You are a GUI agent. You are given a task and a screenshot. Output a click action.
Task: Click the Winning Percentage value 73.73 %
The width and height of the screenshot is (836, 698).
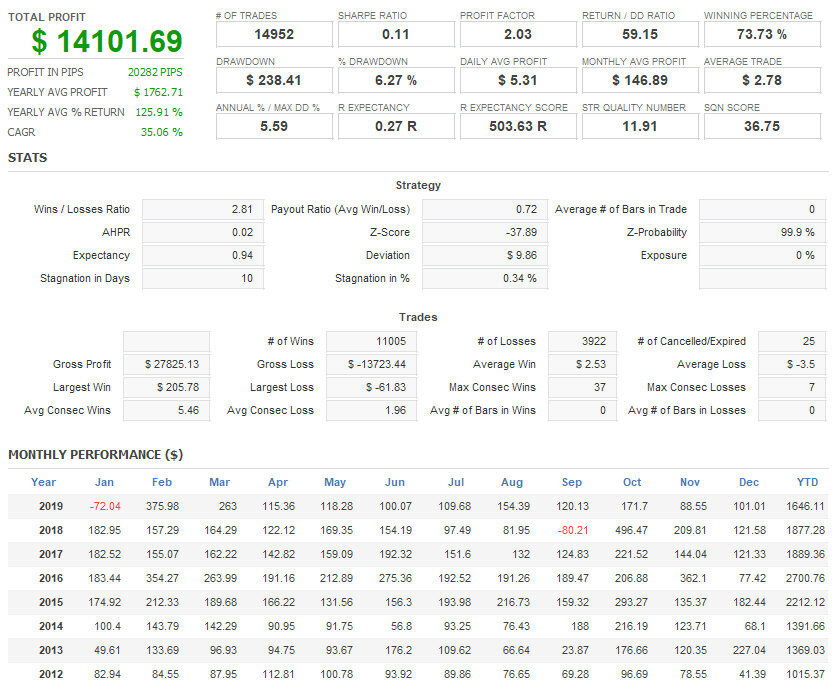tap(762, 35)
